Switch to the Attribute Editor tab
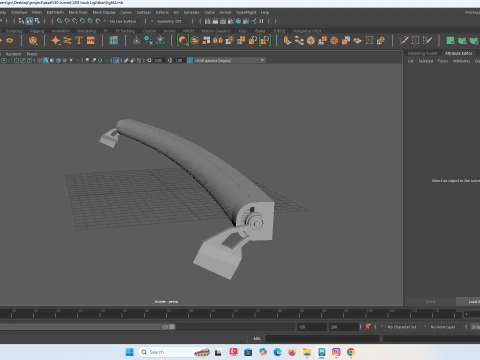Screen dimensions: 480x360 point(458,53)
